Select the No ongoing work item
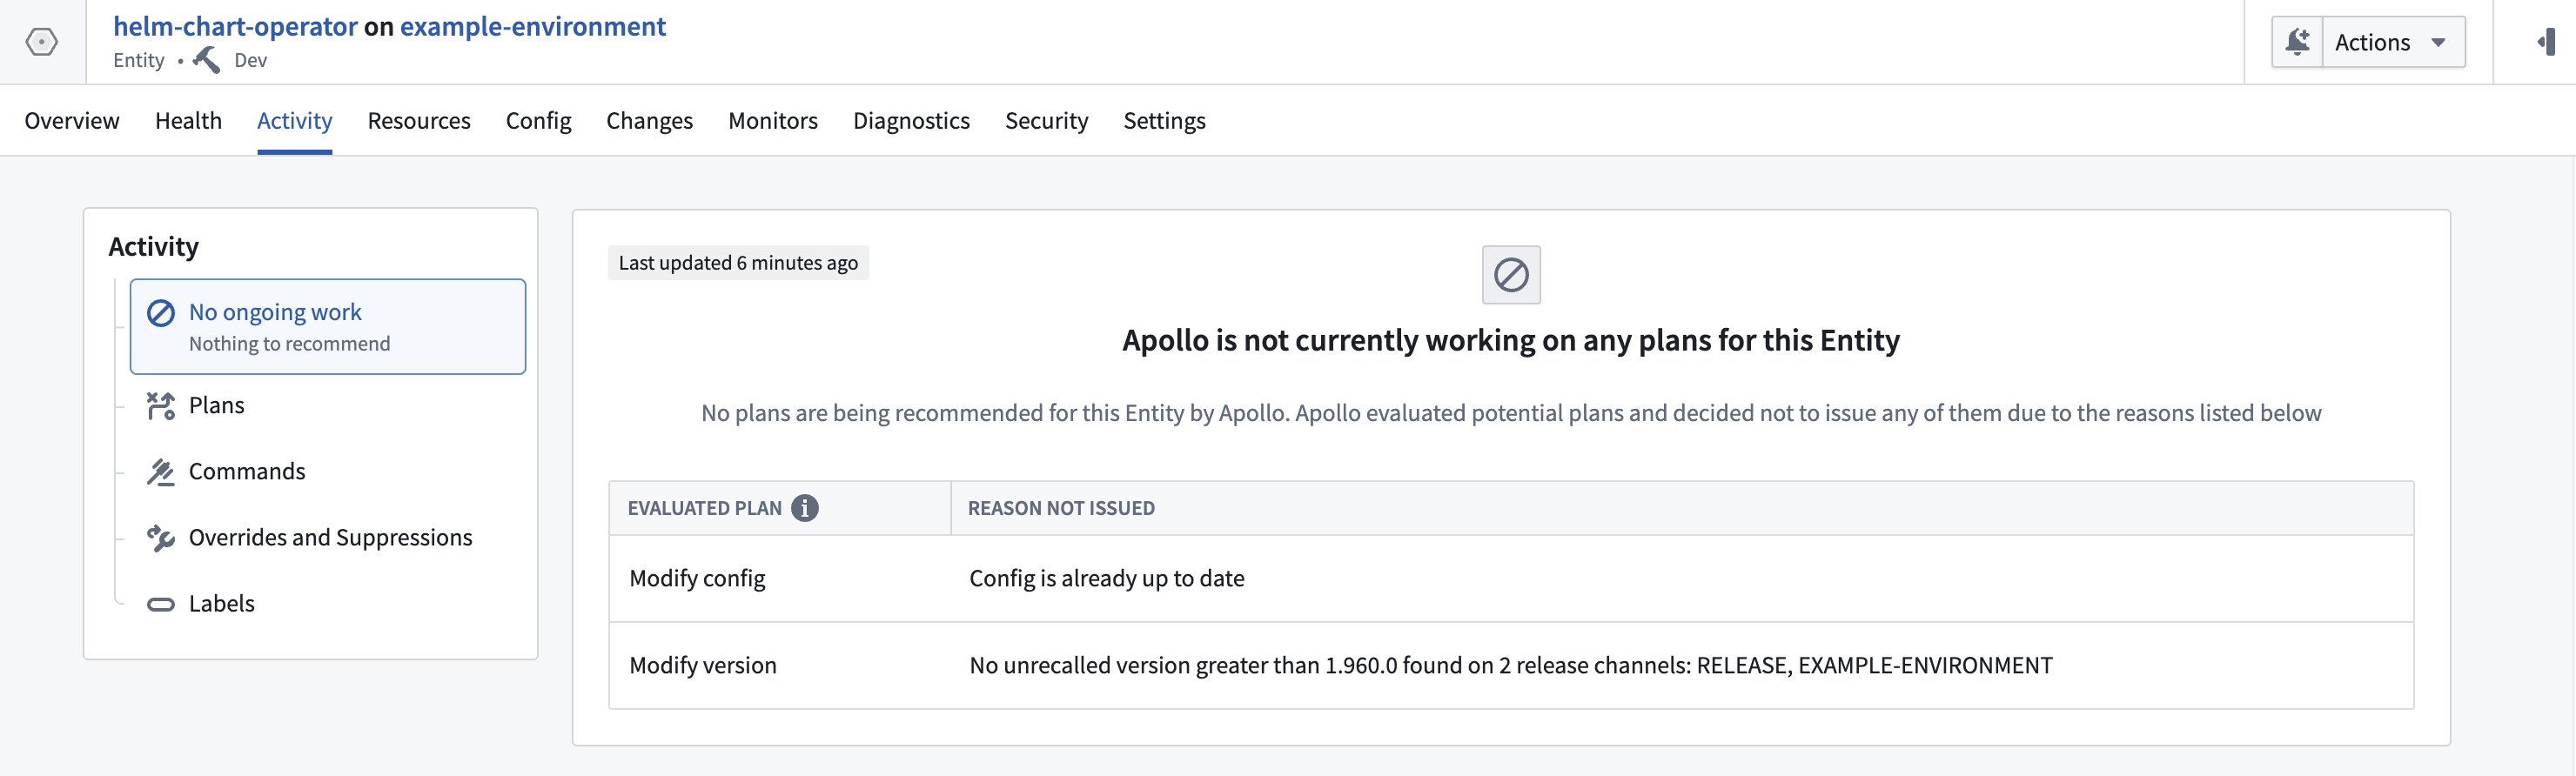The width and height of the screenshot is (2576, 776). [327, 327]
